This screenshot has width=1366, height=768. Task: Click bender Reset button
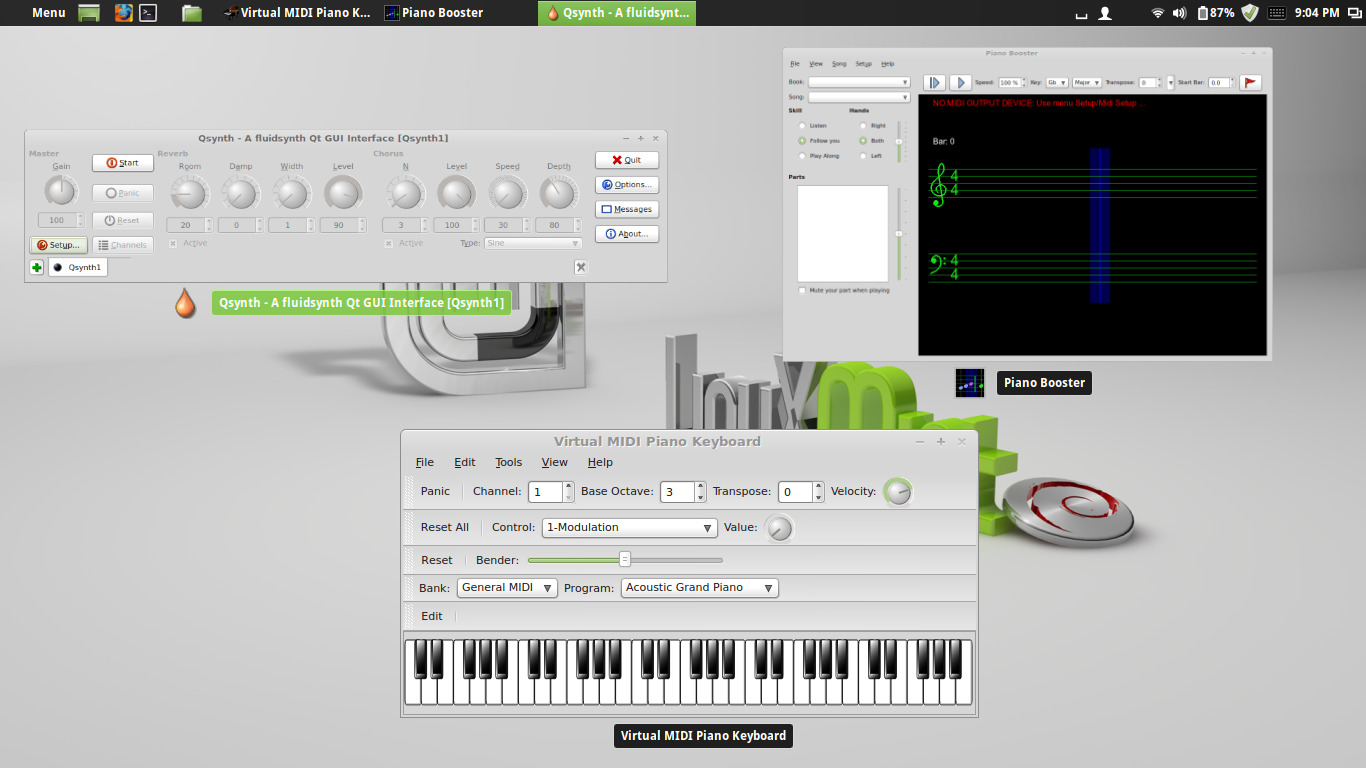coord(437,560)
